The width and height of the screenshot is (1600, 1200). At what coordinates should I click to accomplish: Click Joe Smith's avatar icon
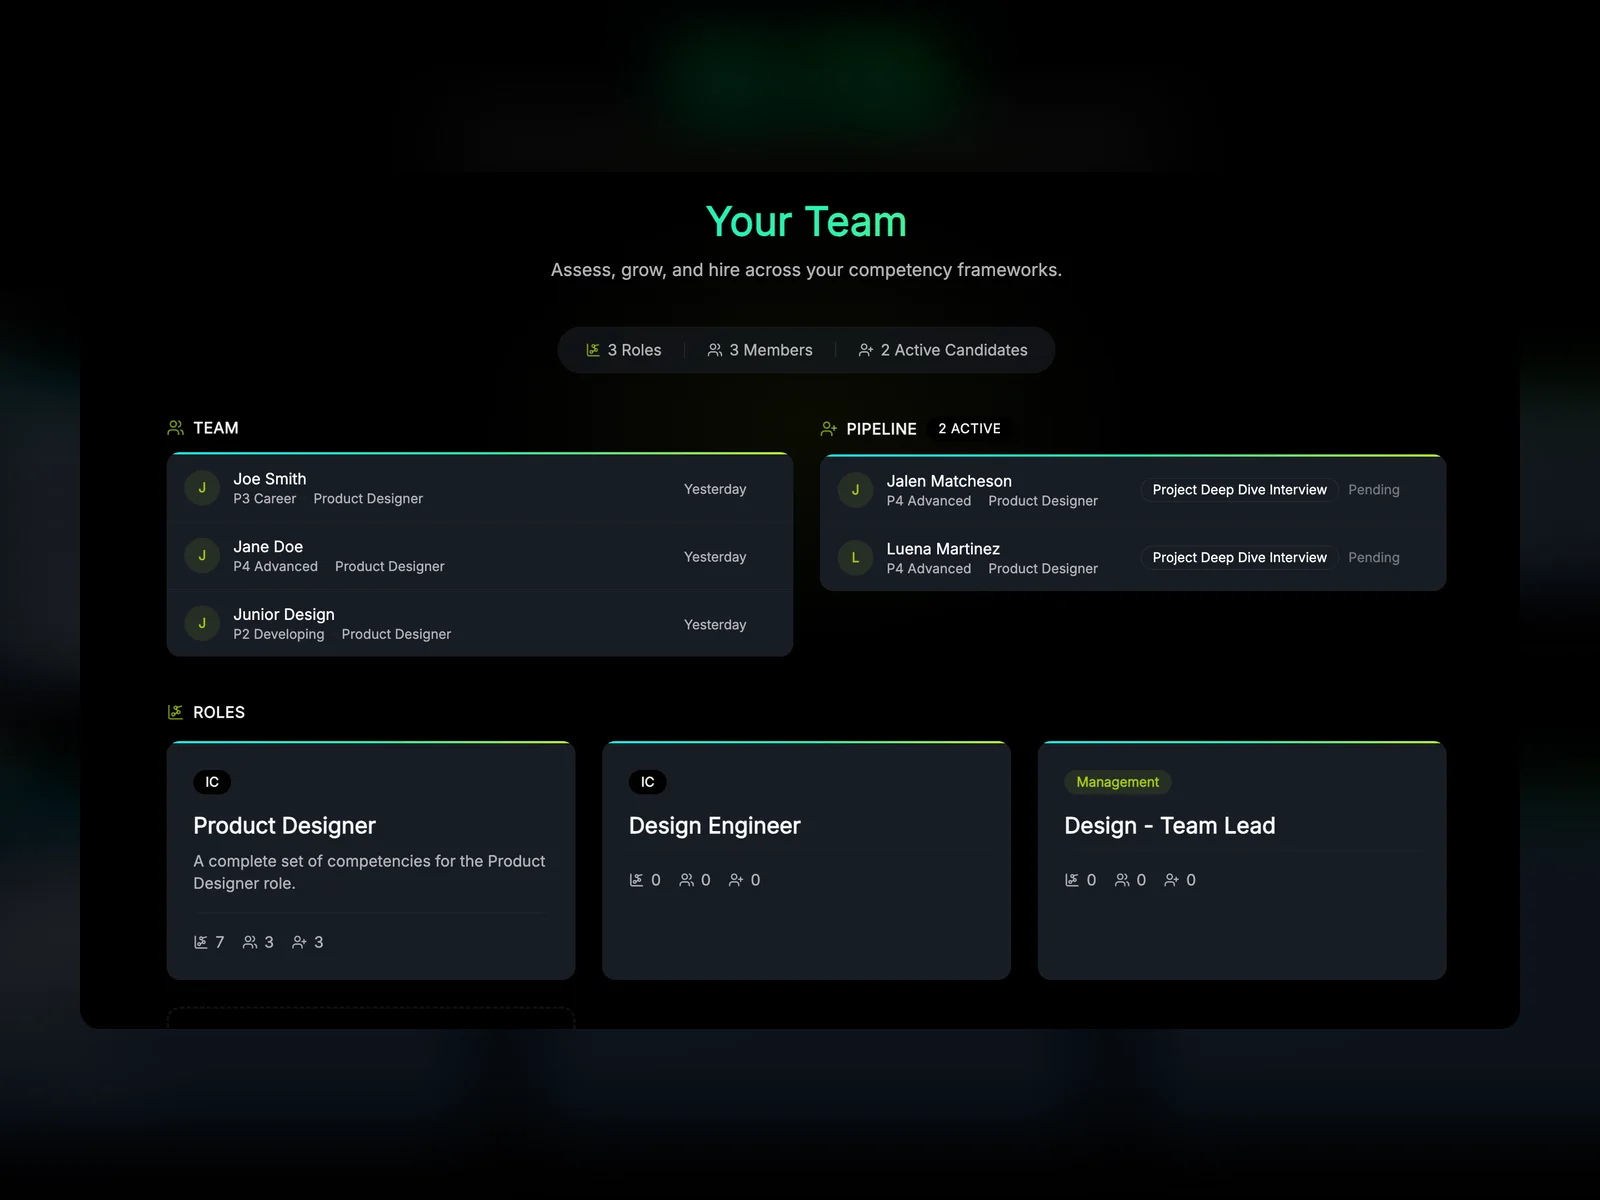[x=202, y=488]
